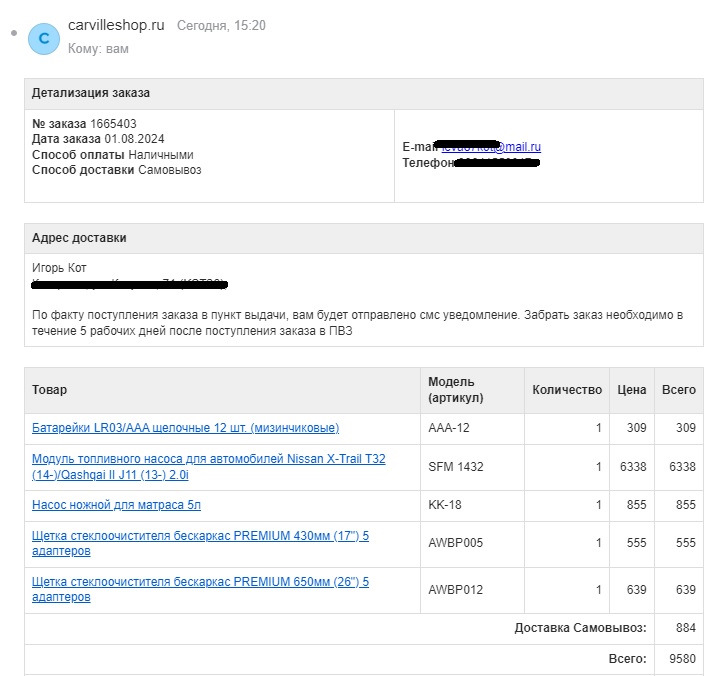
Task: Click the "Детализация заказа" section header
Action: coord(91,94)
